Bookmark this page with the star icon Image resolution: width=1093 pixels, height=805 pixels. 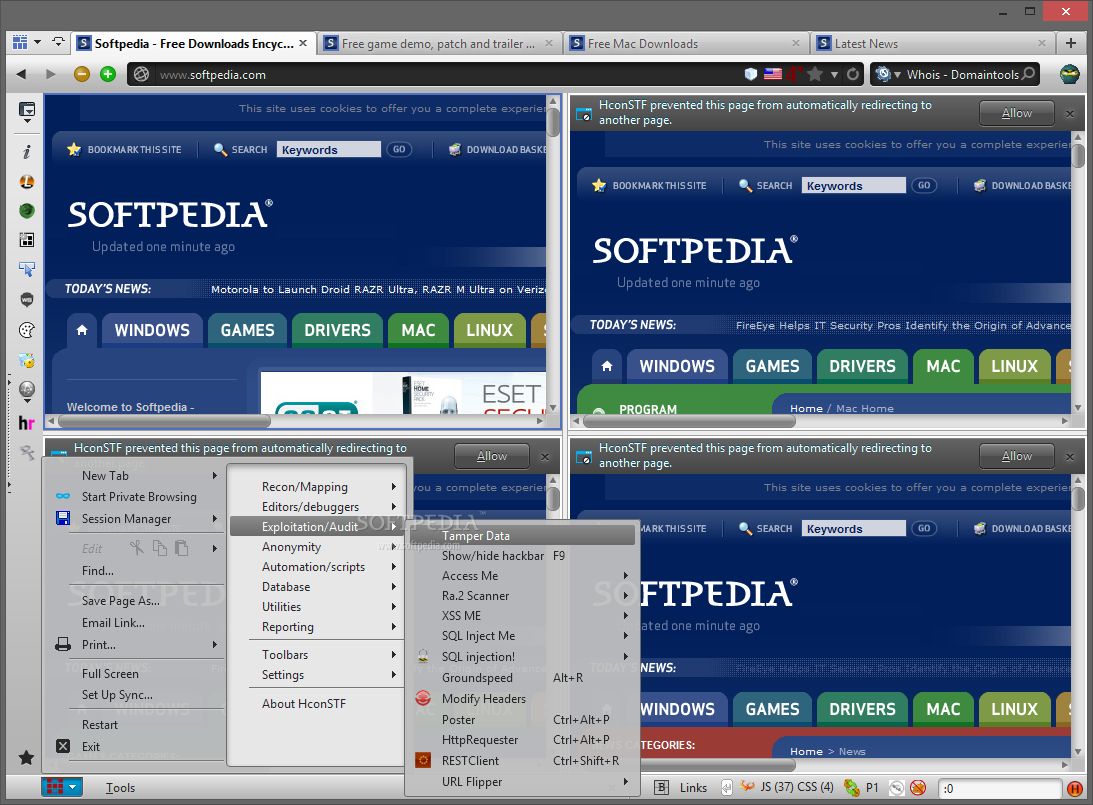[x=814, y=74]
